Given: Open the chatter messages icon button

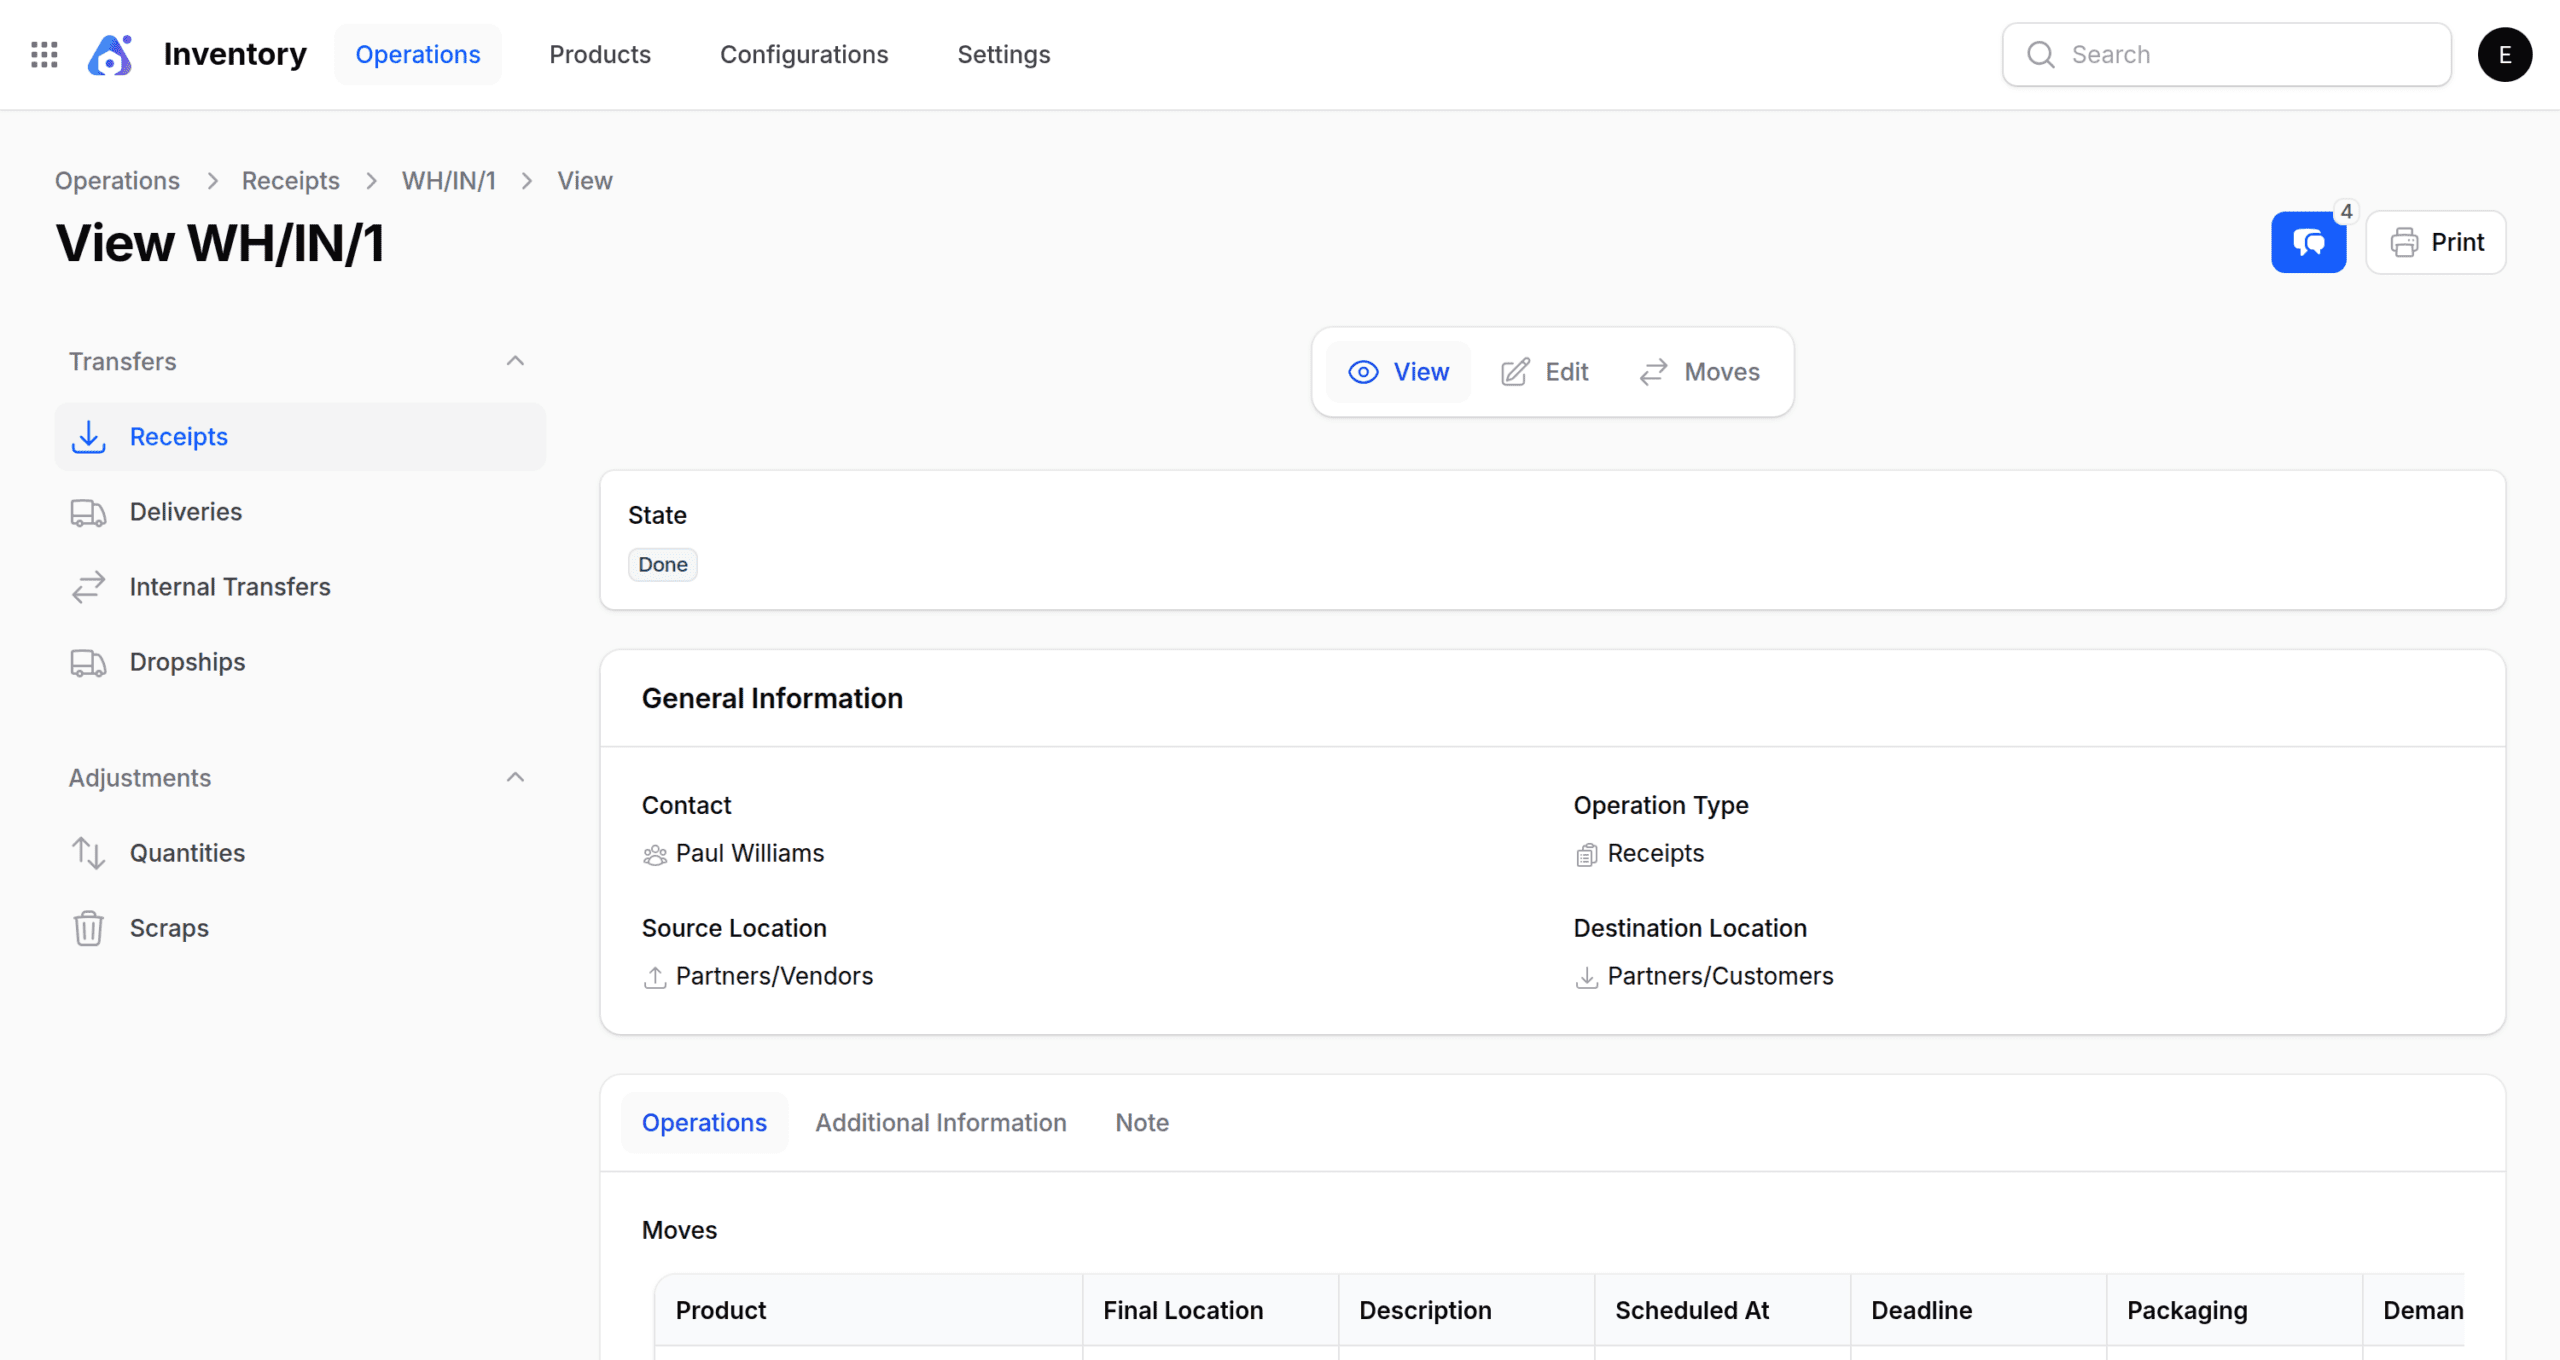Looking at the screenshot, I should pyautogui.click(x=2308, y=242).
